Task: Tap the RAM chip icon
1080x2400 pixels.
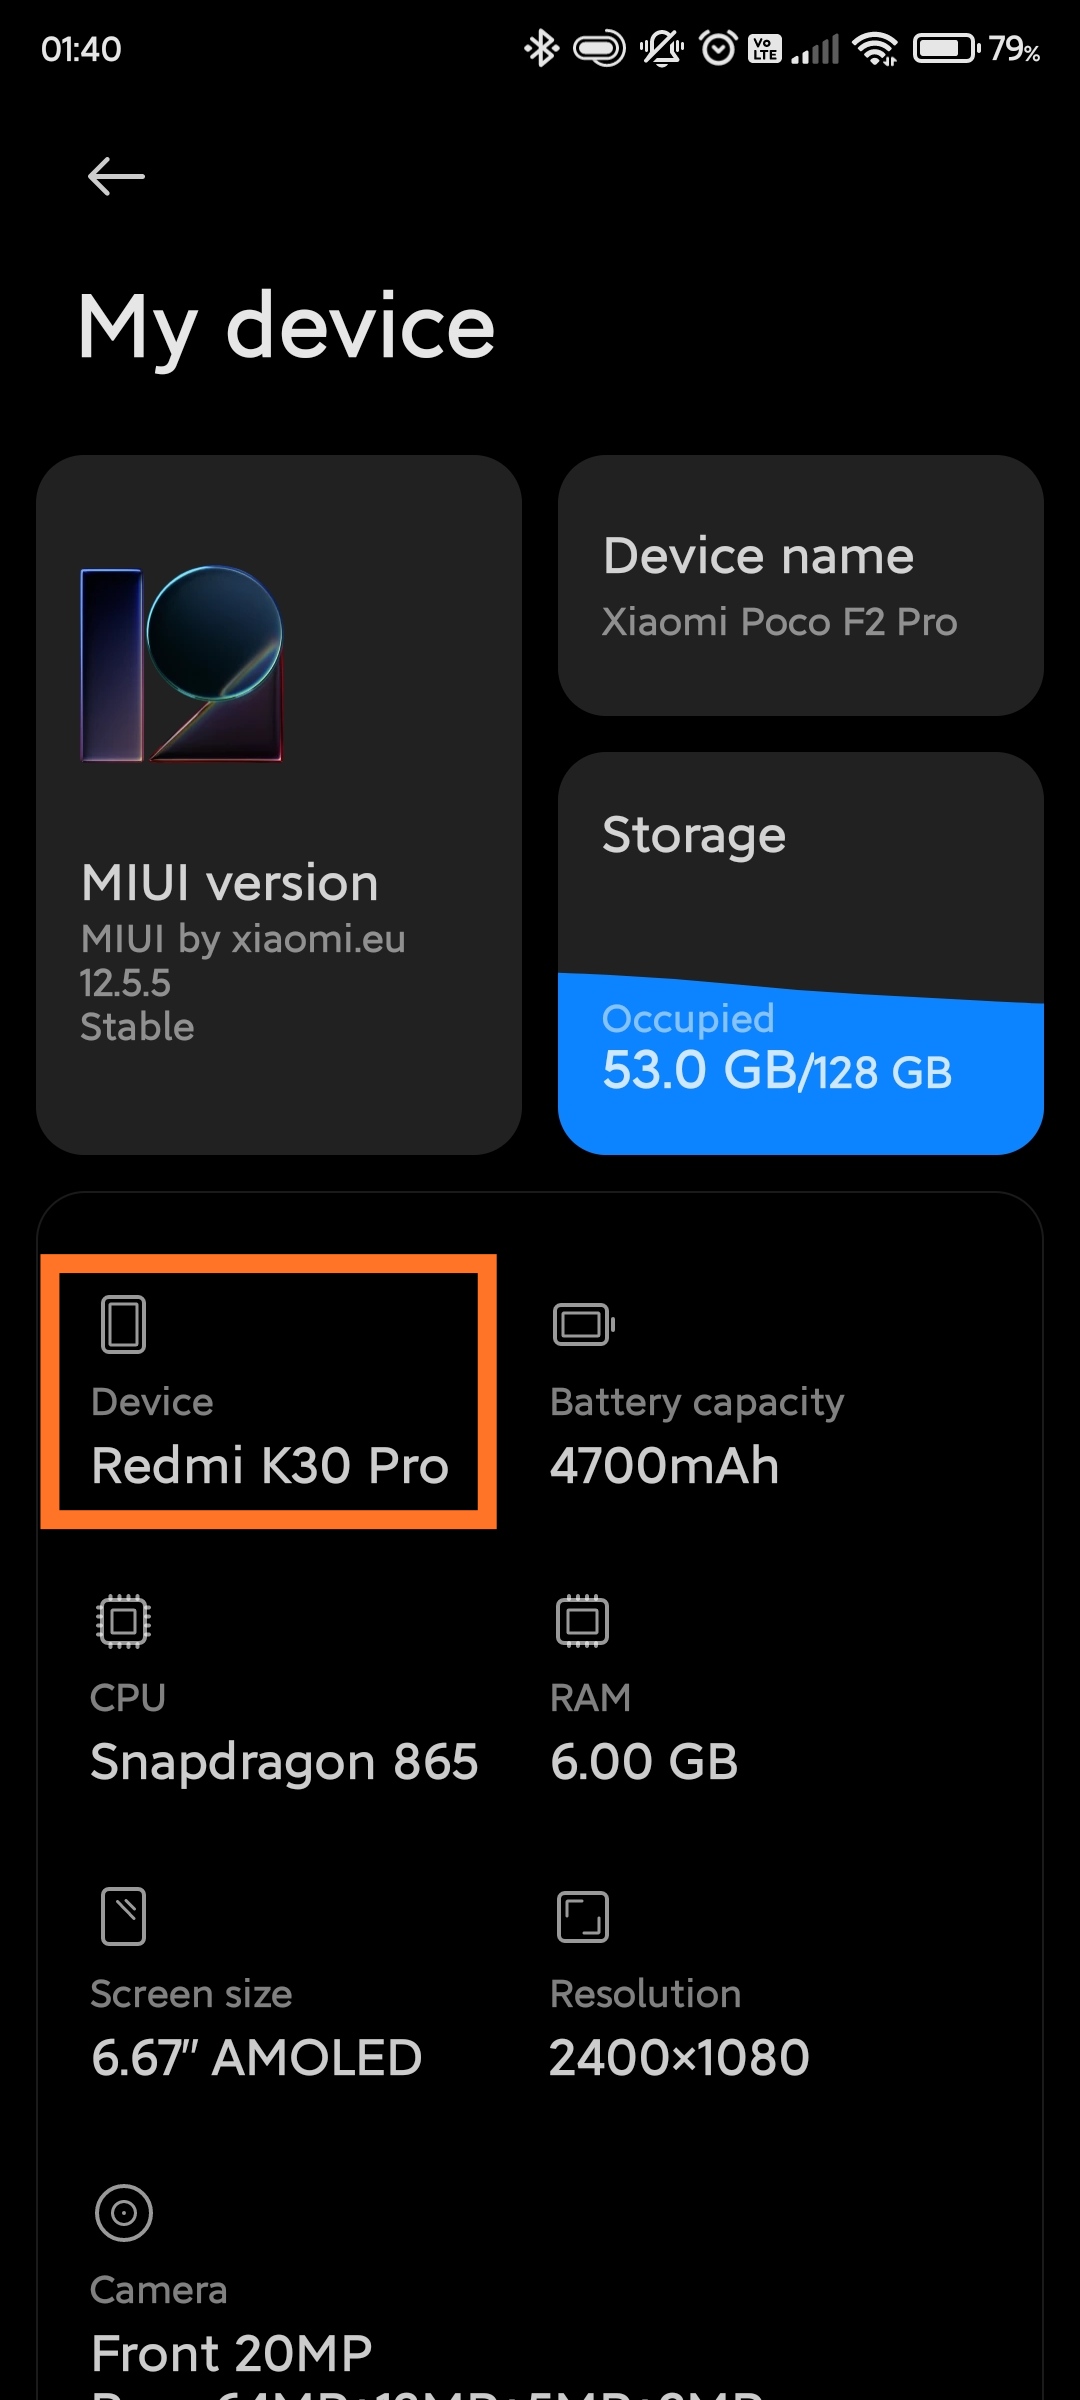Action: coord(583,1620)
